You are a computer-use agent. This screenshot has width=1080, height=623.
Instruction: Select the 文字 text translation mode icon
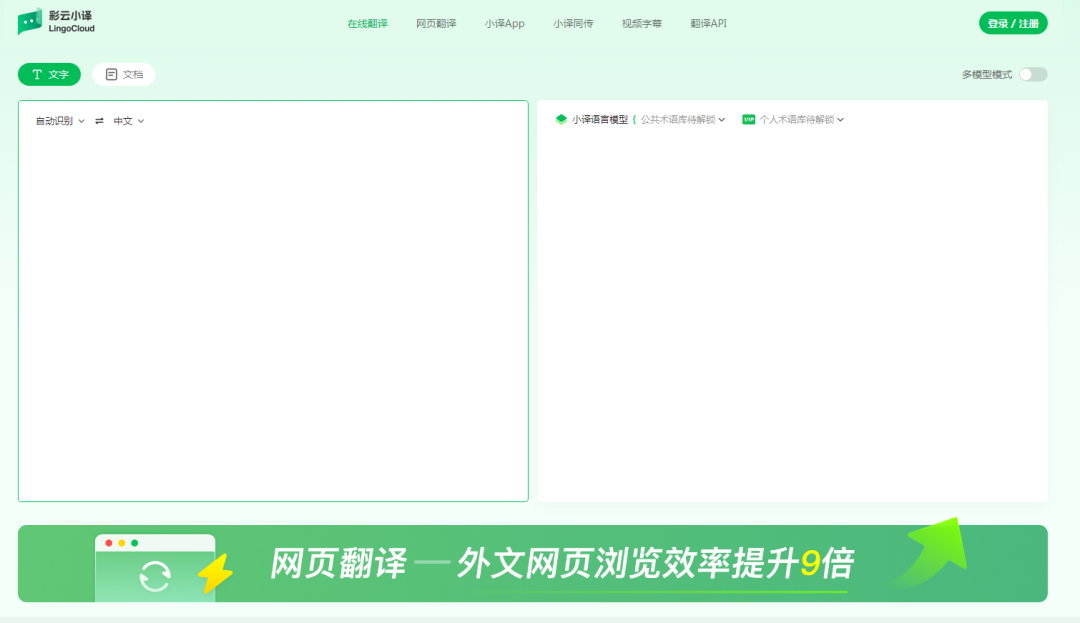coord(36,74)
